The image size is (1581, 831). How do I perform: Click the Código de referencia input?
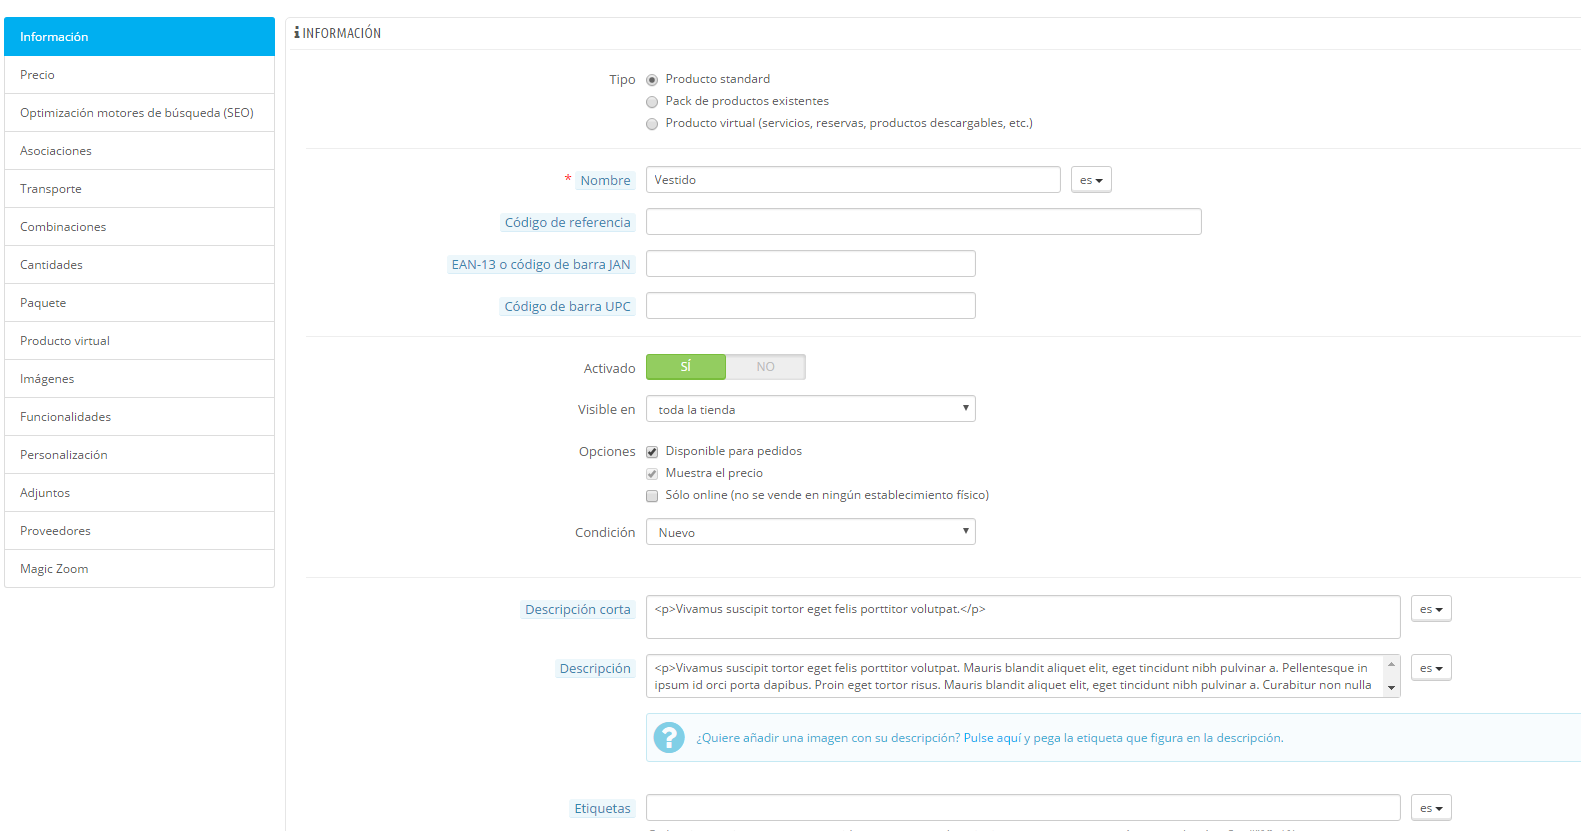pos(924,222)
